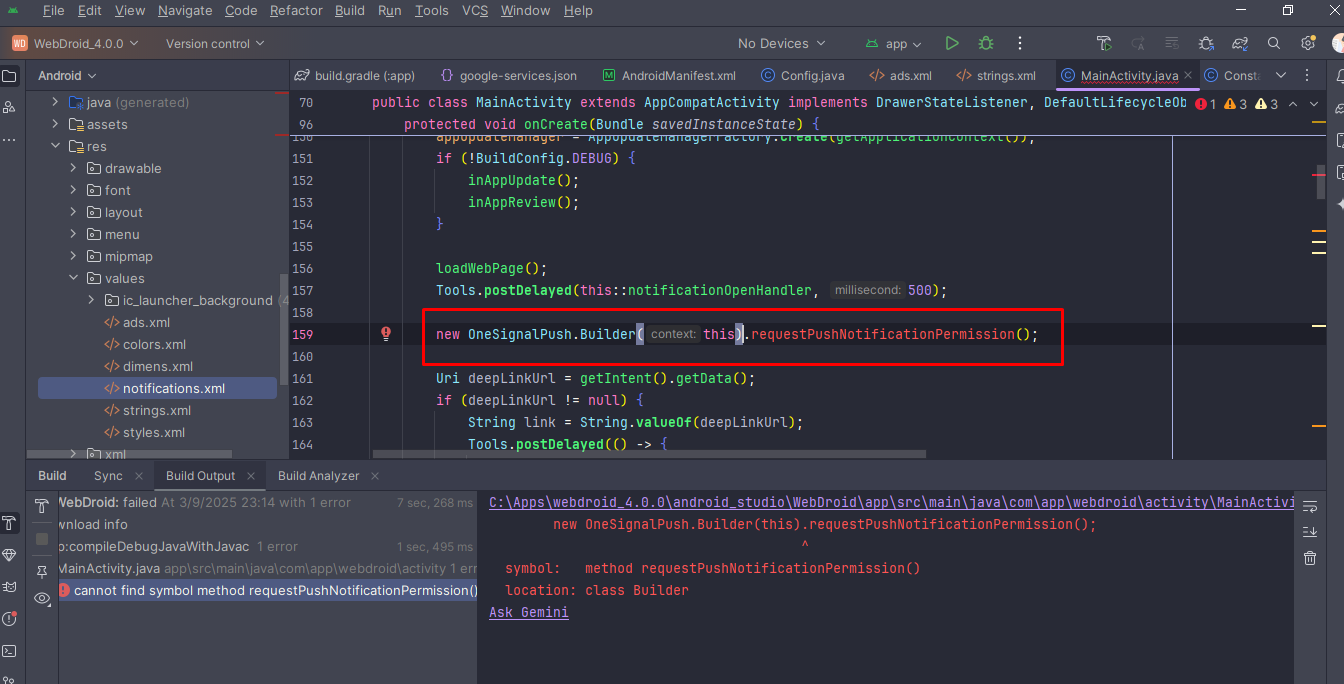
Task: Open the Problems tool window icon
Action: (10, 619)
